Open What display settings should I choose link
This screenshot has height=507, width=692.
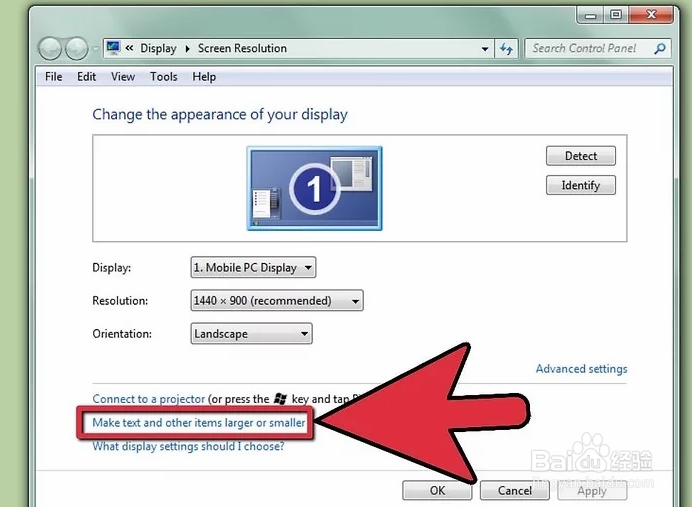point(188,447)
